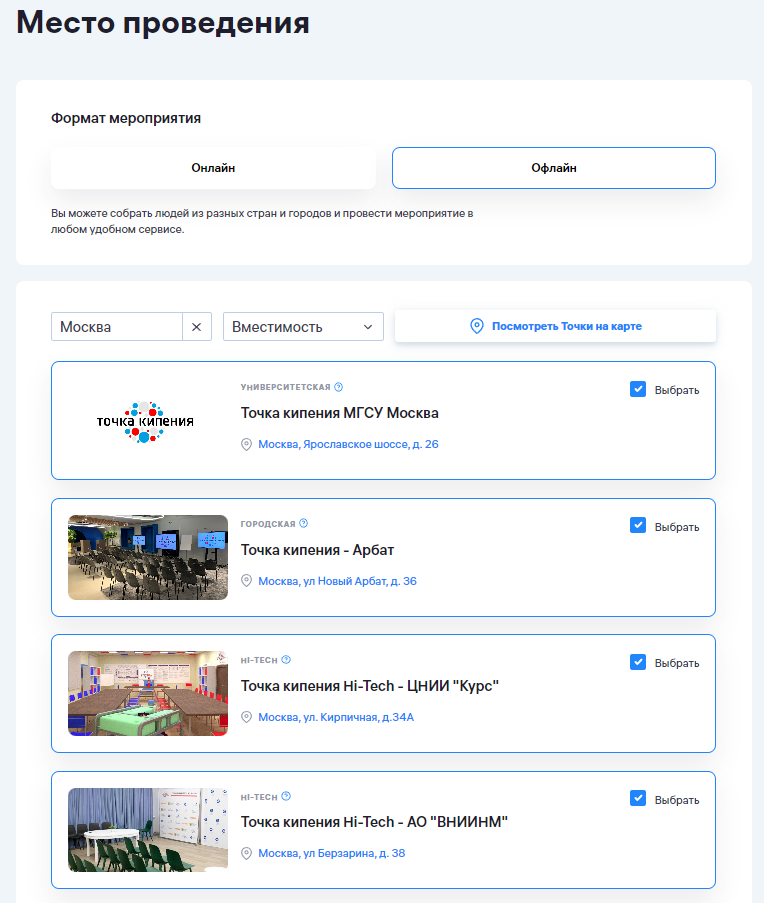
Task: Toggle the Выбрать checkbox for Точка кипения - Арбат
Action: (x=638, y=526)
